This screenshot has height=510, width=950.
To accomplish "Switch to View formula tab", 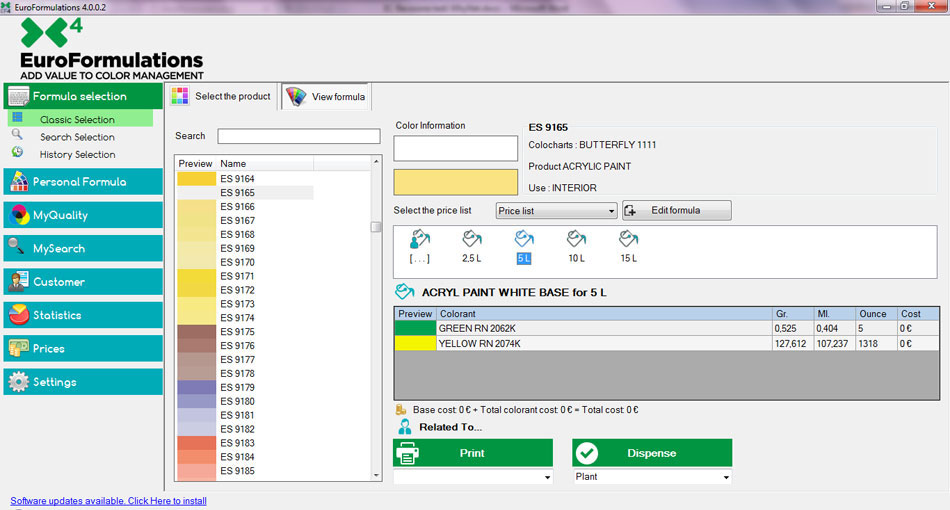I will click(326, 96).
